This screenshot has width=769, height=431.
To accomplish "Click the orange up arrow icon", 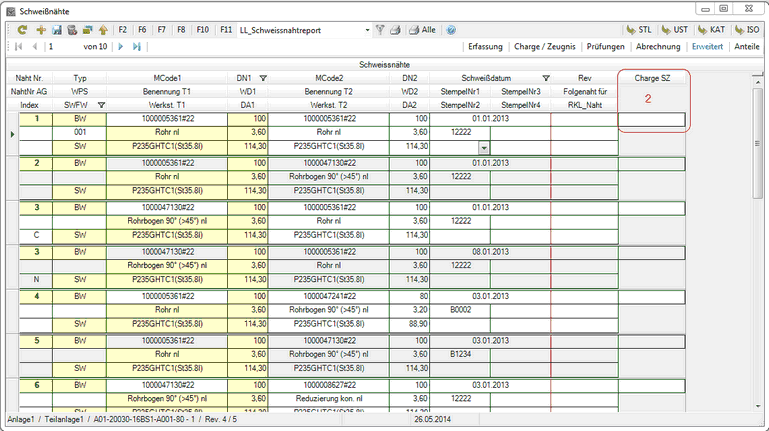I will click(x=103, y=30).
